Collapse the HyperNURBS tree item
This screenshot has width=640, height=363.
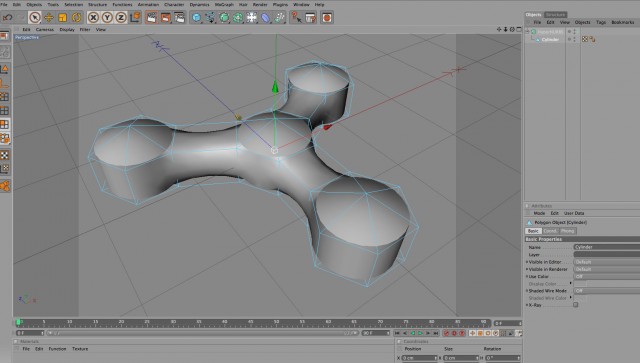click(527, 31)
